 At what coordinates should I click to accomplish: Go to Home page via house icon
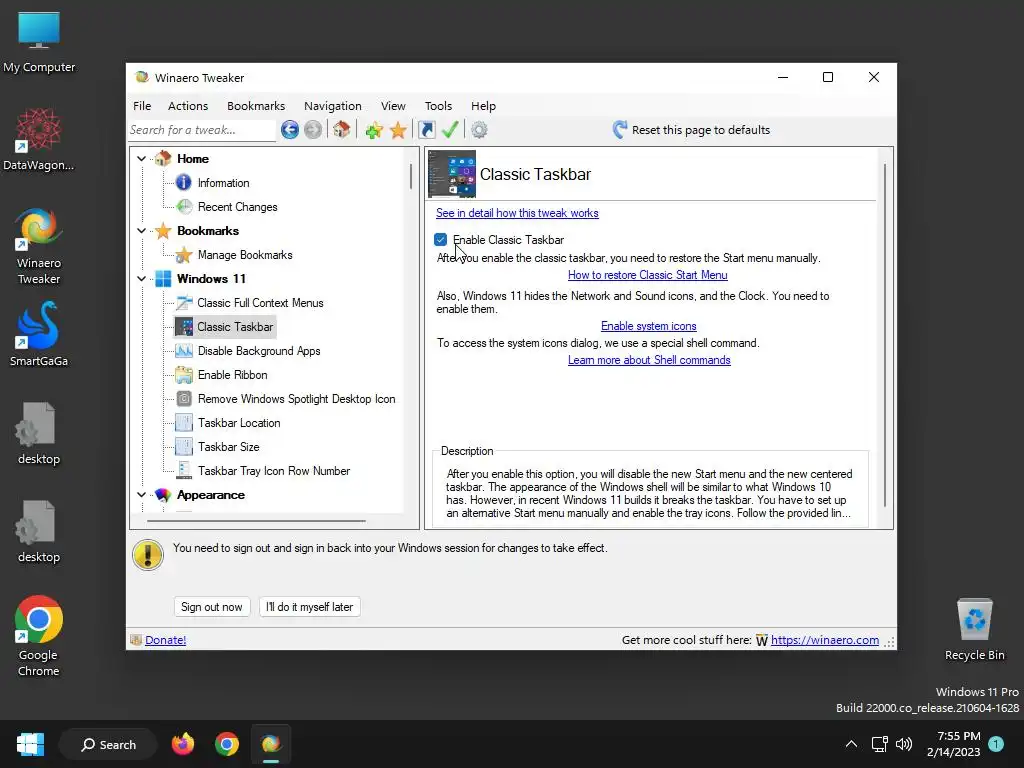(342, 129)
